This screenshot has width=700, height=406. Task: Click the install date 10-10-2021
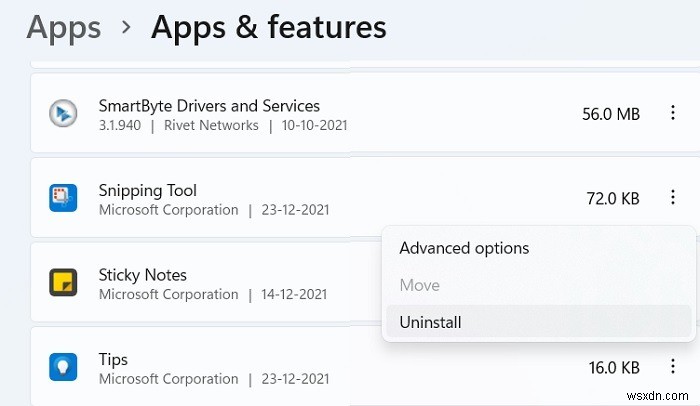point(314,126)
